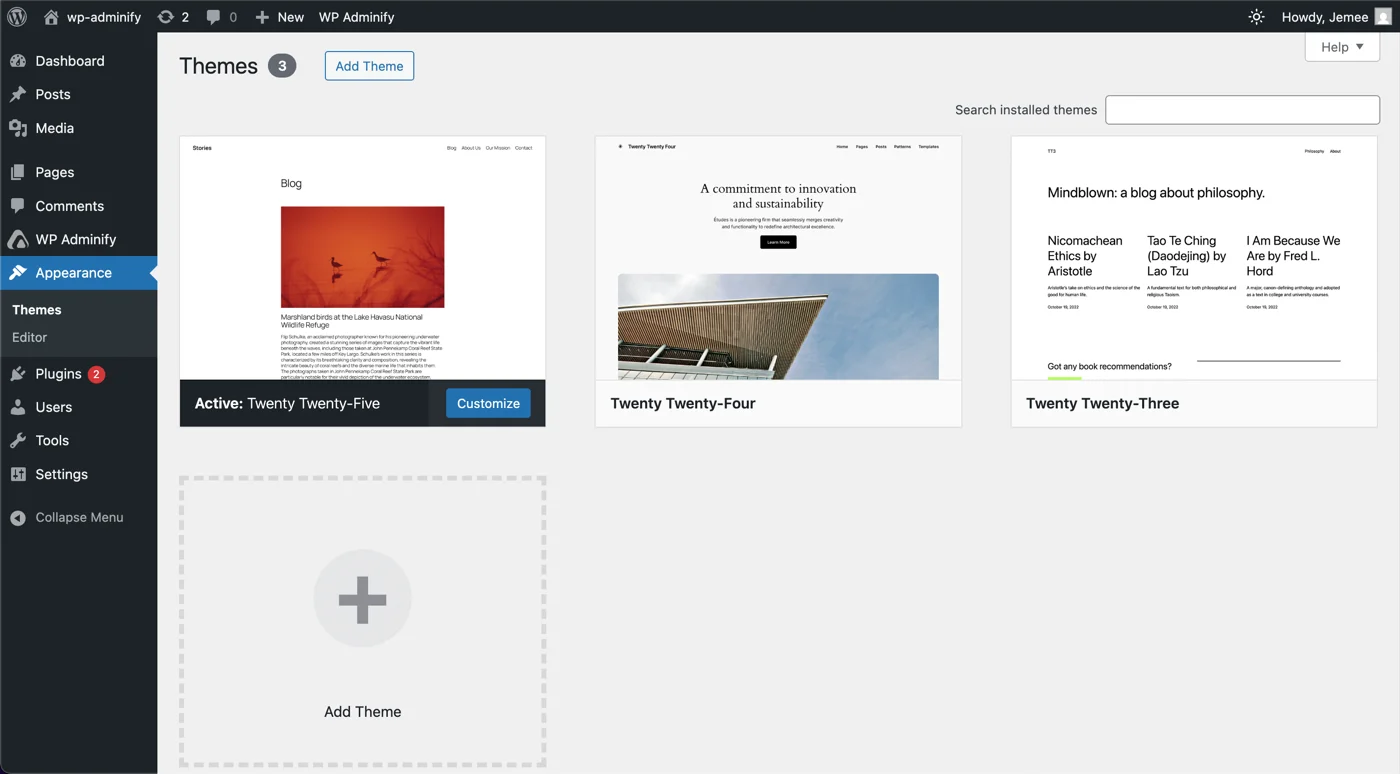Click the Twenty Twenty-Four theme name
The width and height of the screenshot is (1400, 774).
[683, 403]
